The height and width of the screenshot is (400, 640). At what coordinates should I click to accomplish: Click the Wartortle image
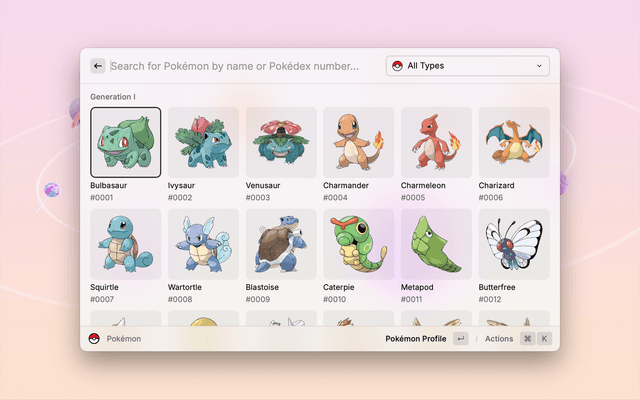point(203,244)
